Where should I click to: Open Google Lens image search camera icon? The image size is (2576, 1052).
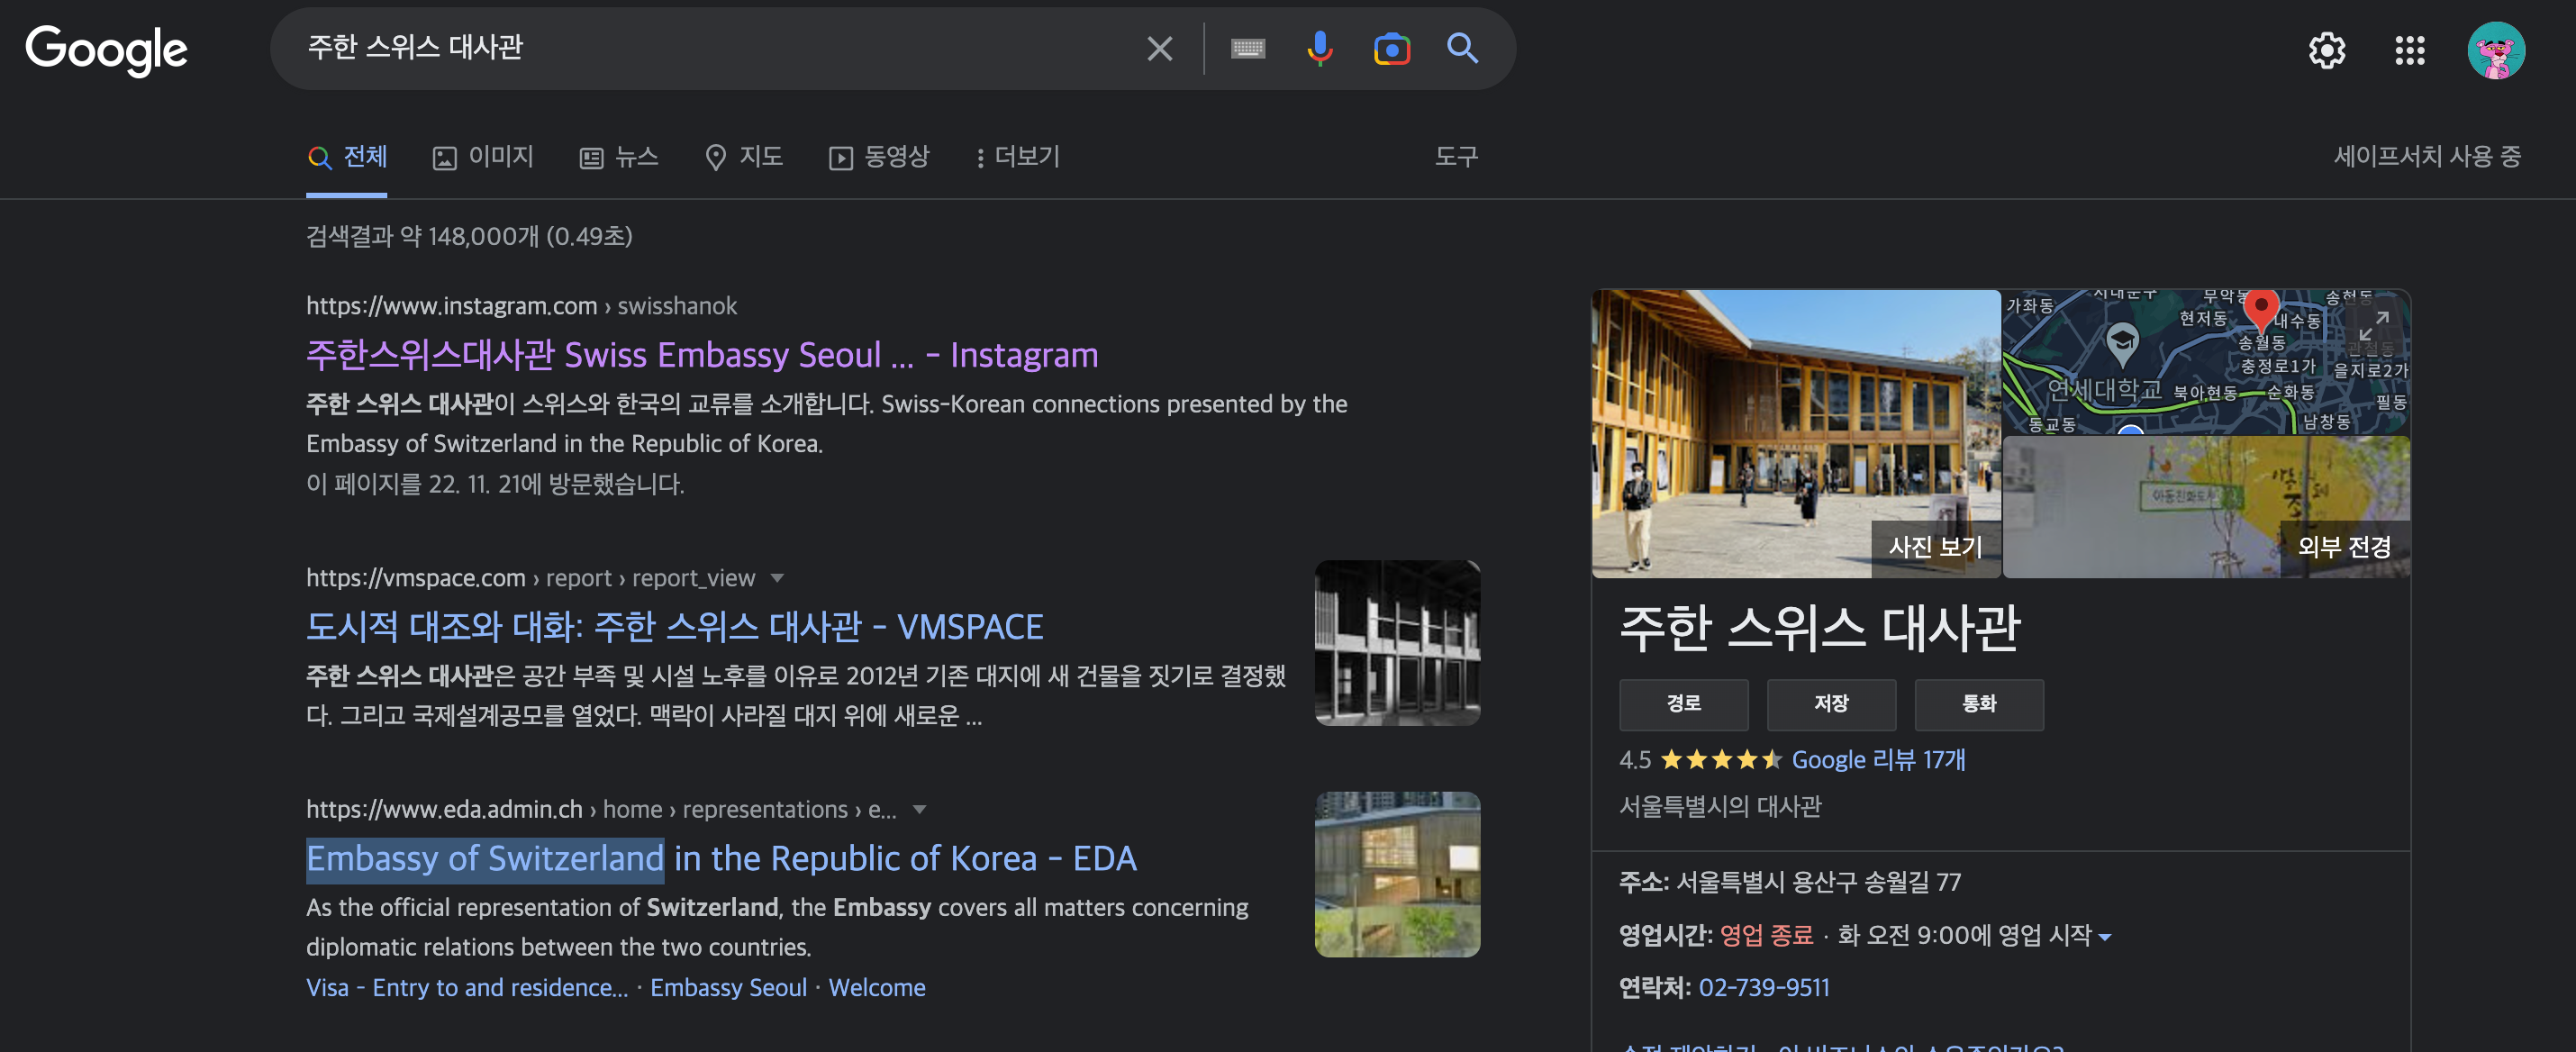(x=1391, y=48)
